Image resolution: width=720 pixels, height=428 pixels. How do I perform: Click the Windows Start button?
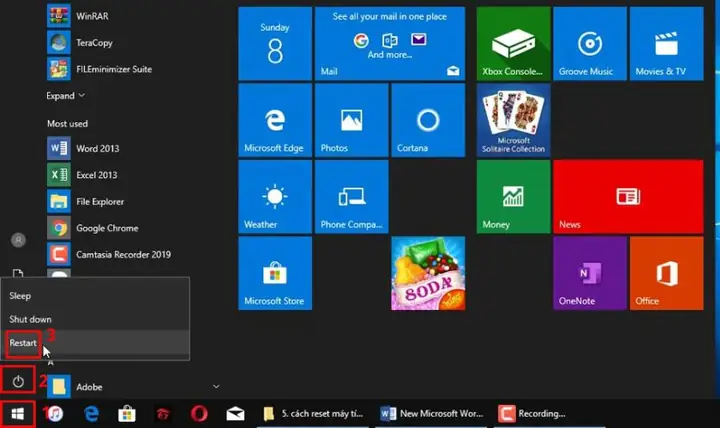click(17, 414)
